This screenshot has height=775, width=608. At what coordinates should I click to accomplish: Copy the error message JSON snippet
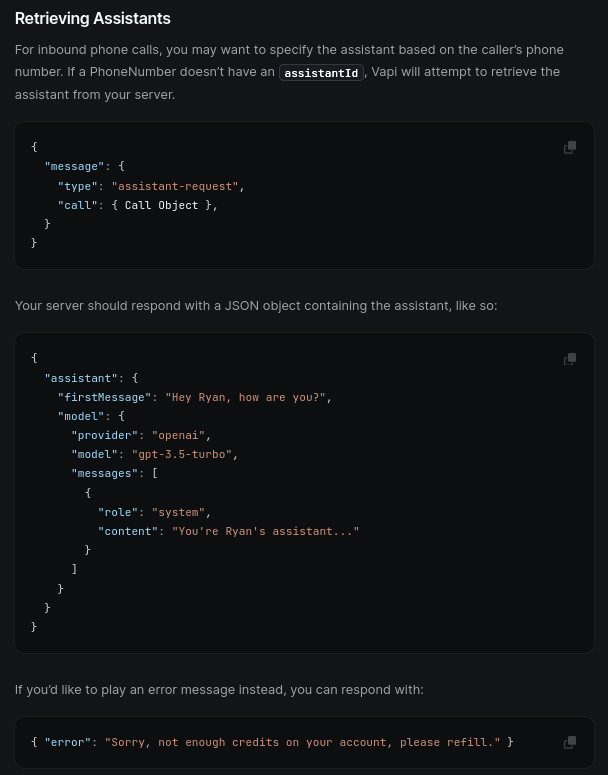coord(570,742)
